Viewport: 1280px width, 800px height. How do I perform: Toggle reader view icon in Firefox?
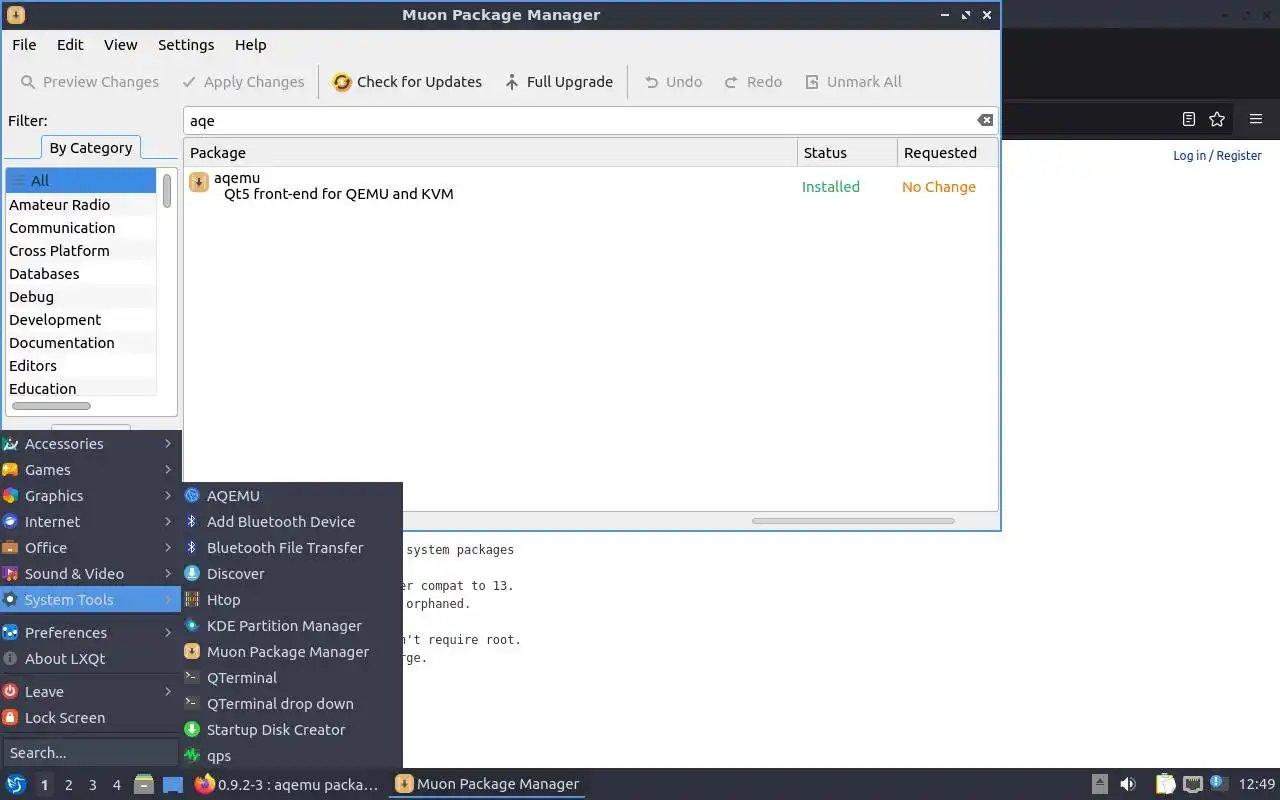point(1188,119)
